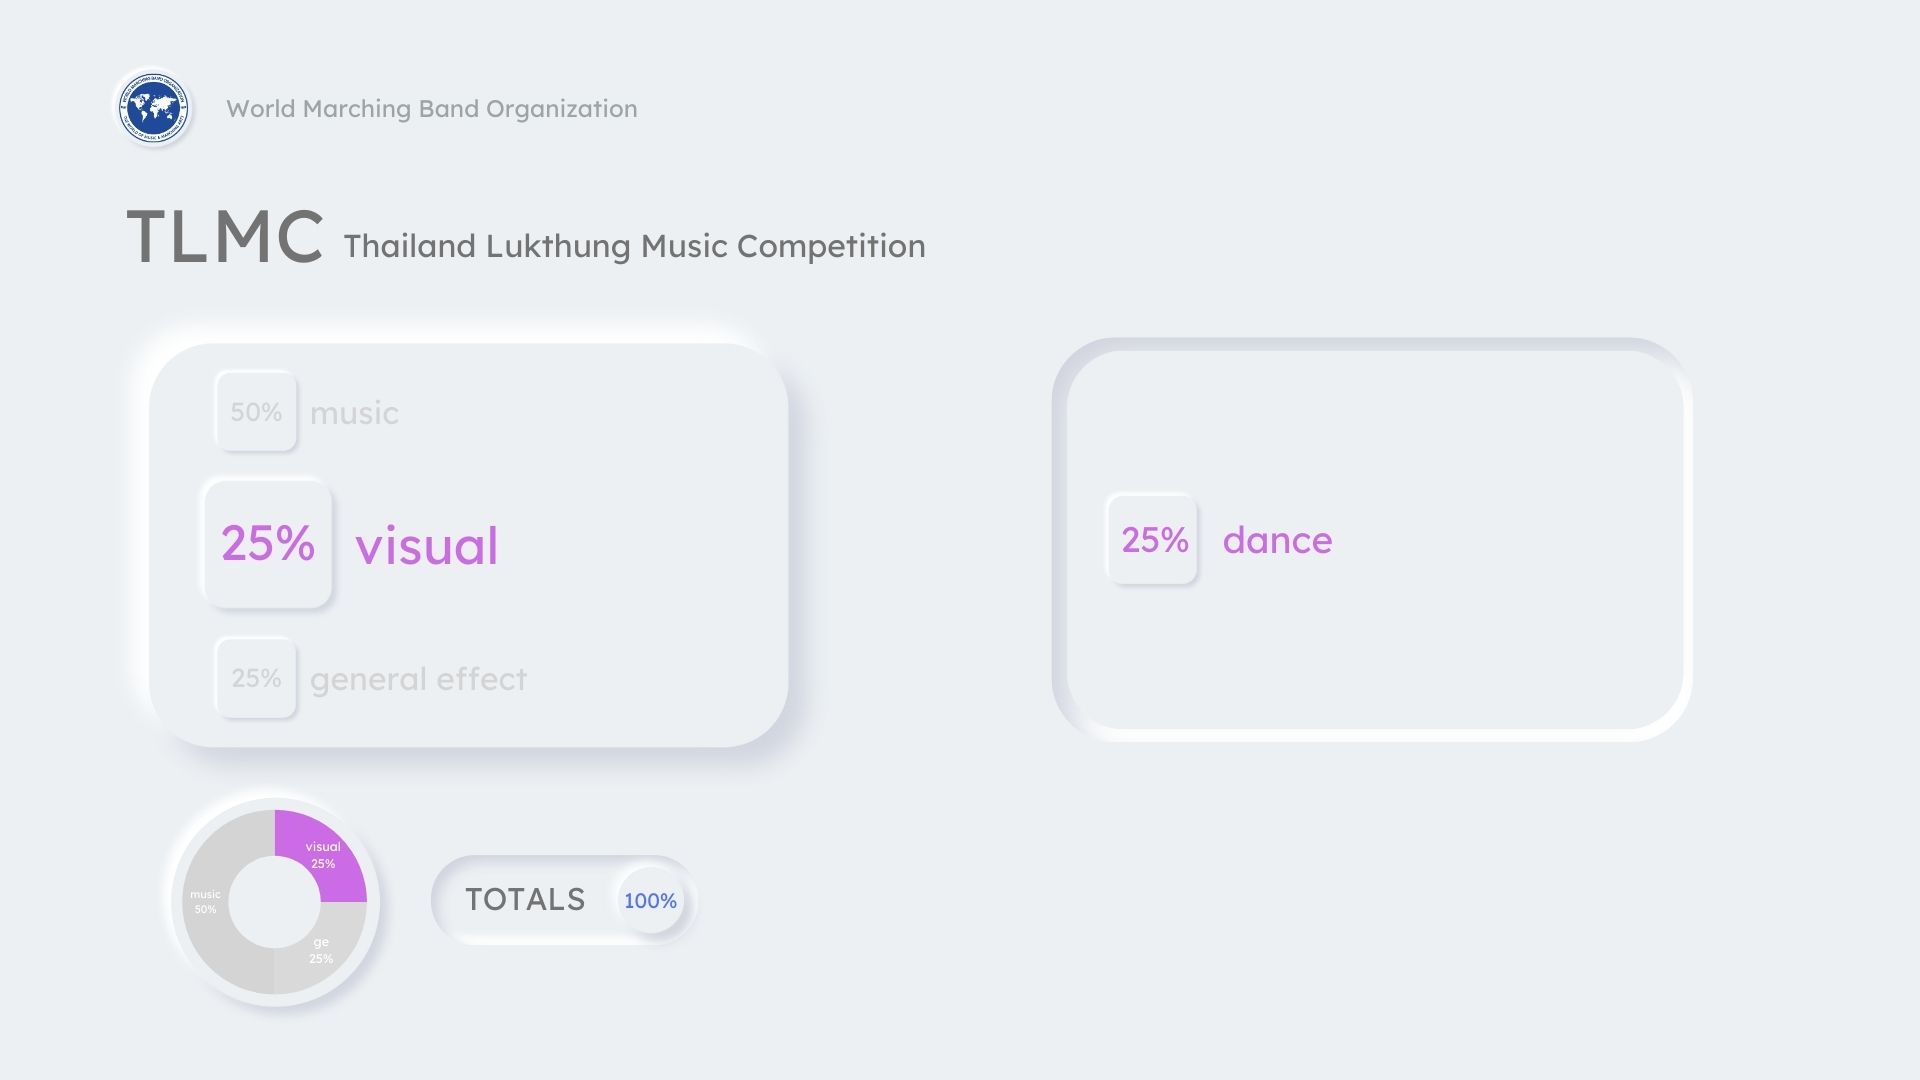The height and width of the screenshot is (1080, 1920).
Task: Select the 50% music badge
Action: point(256,411)
